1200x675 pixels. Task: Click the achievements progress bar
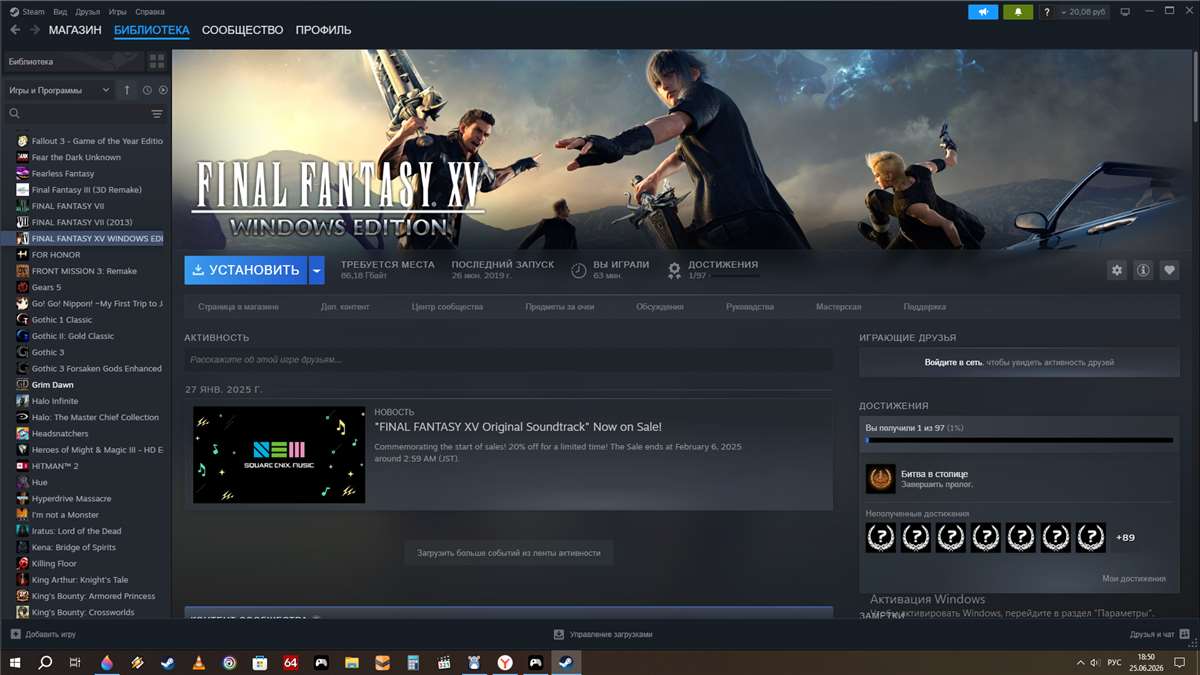1019,440
